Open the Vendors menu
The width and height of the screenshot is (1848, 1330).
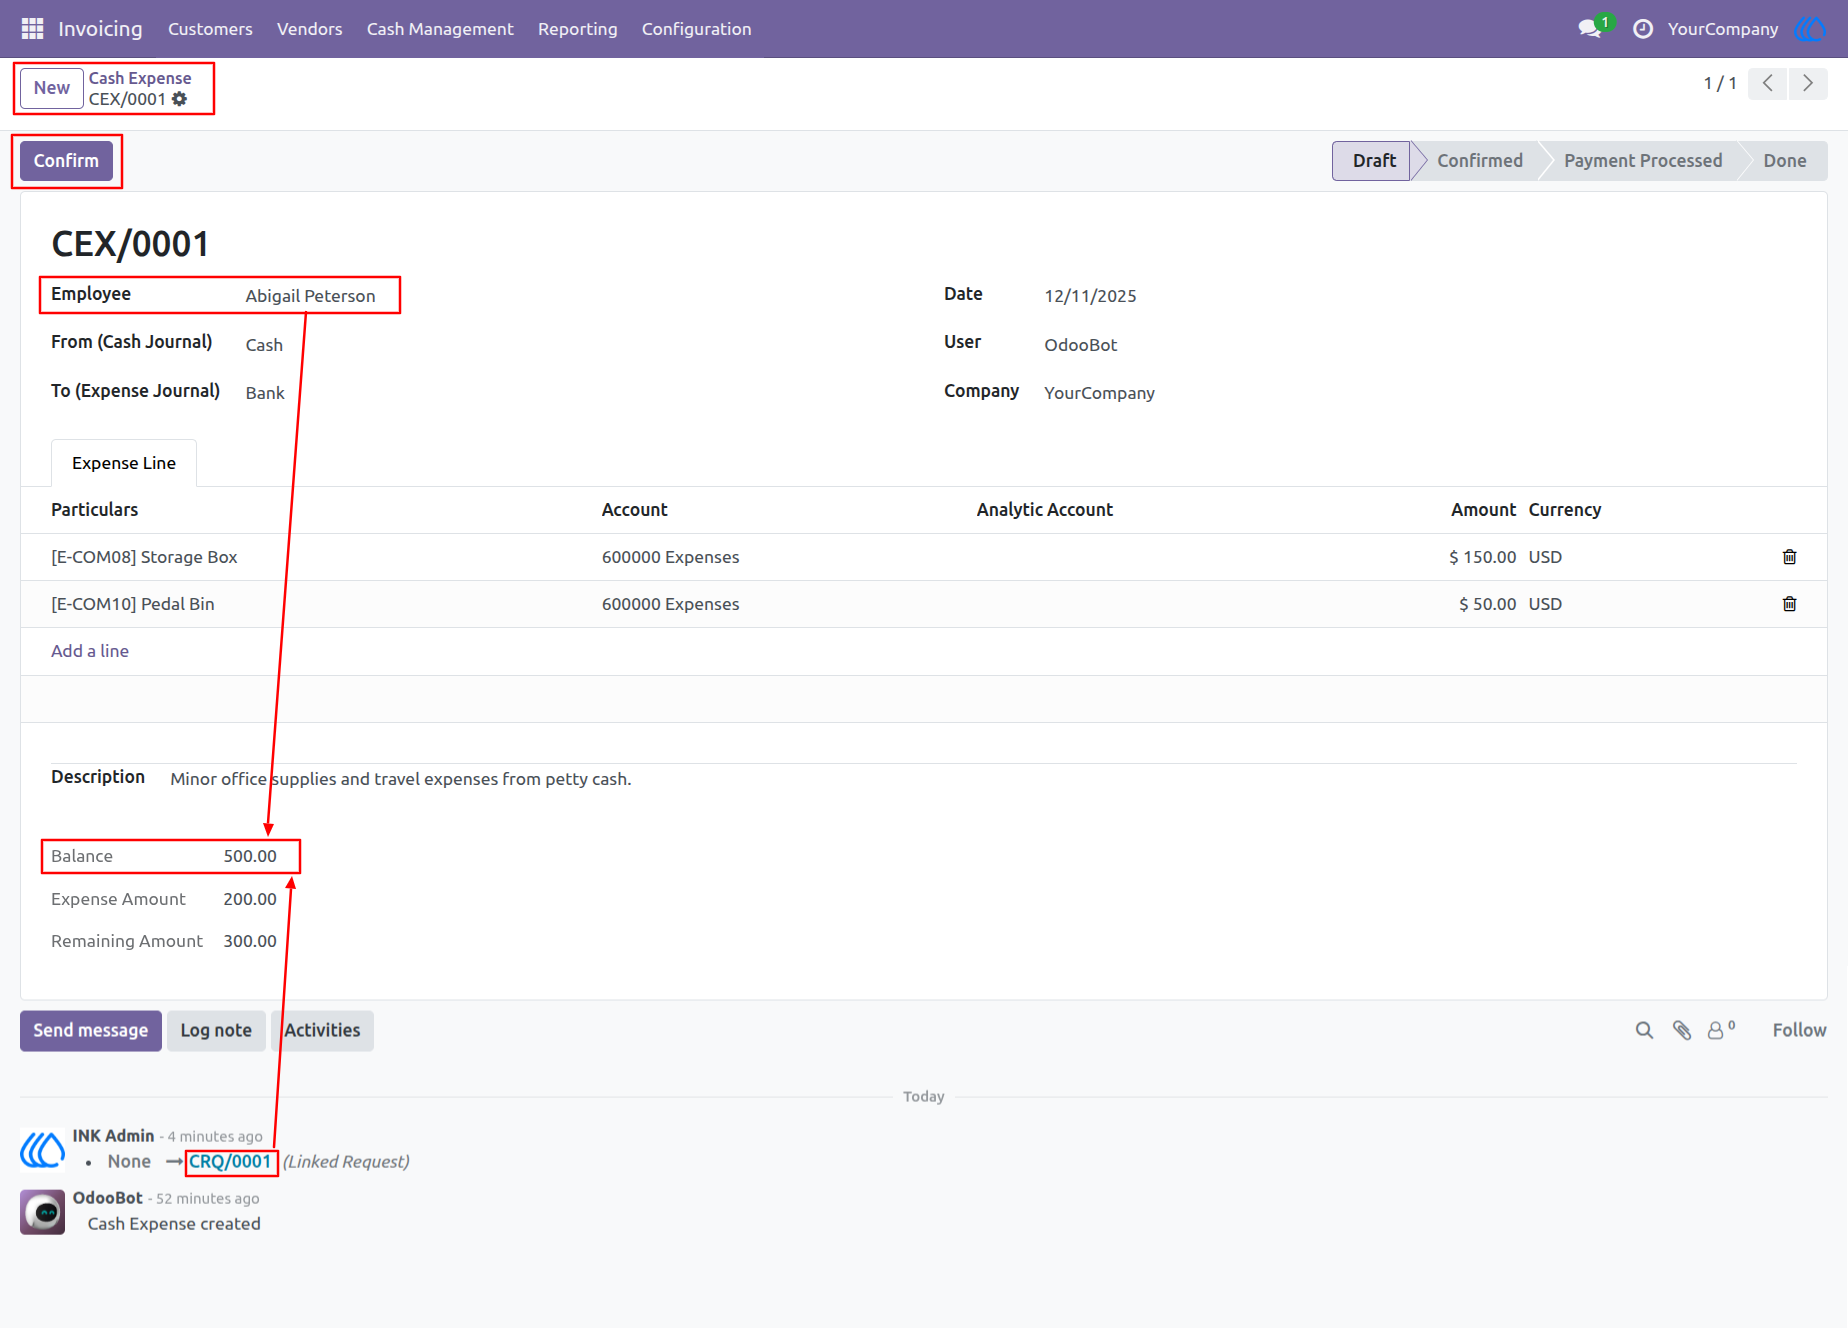click(310, 29)
